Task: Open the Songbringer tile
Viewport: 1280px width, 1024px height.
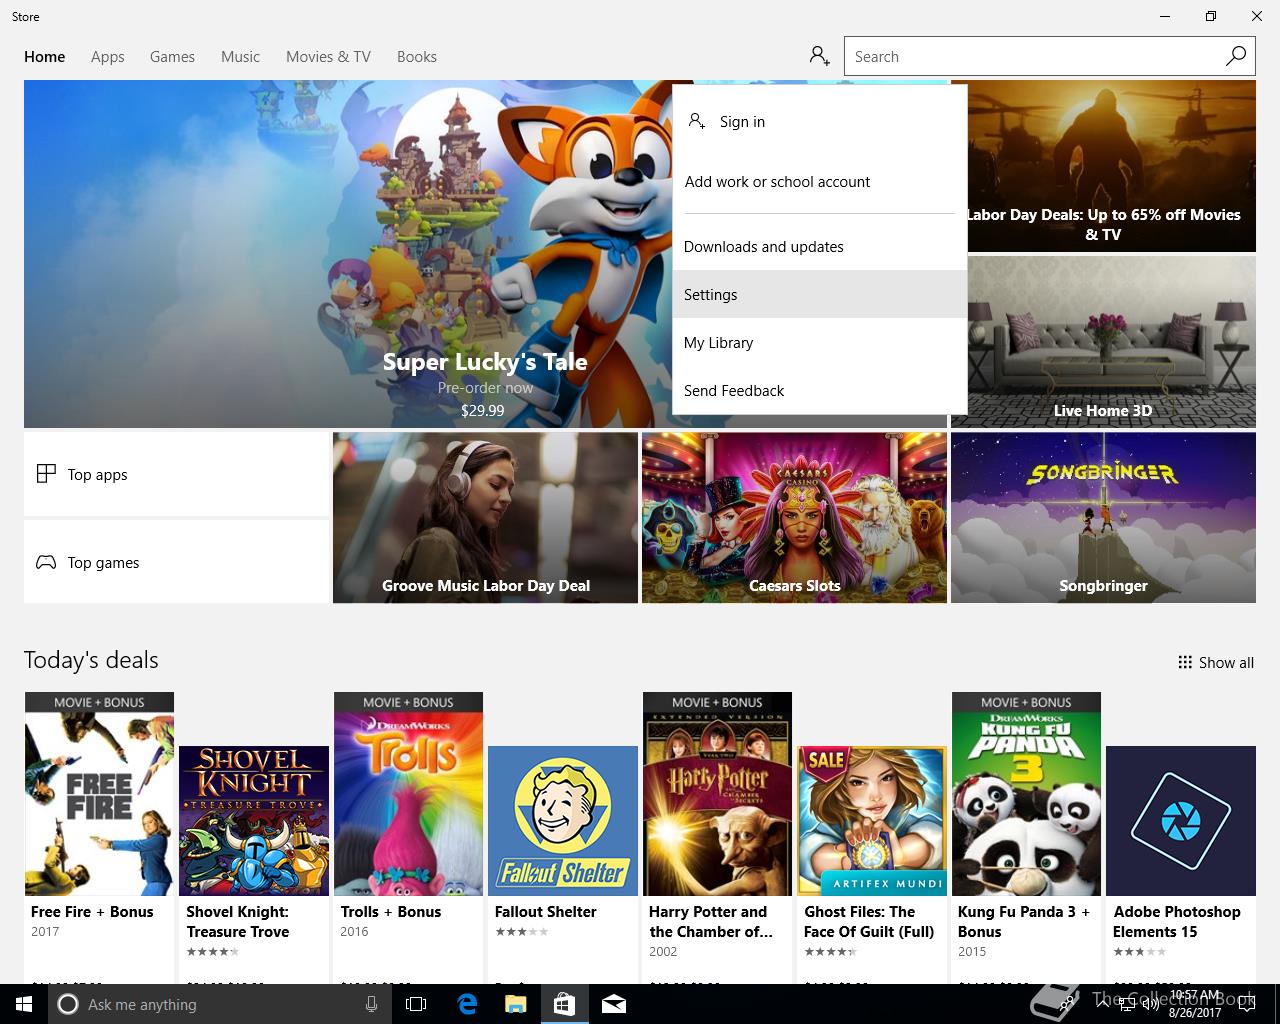Action: pyautogui.click(x=1103, y=518)
